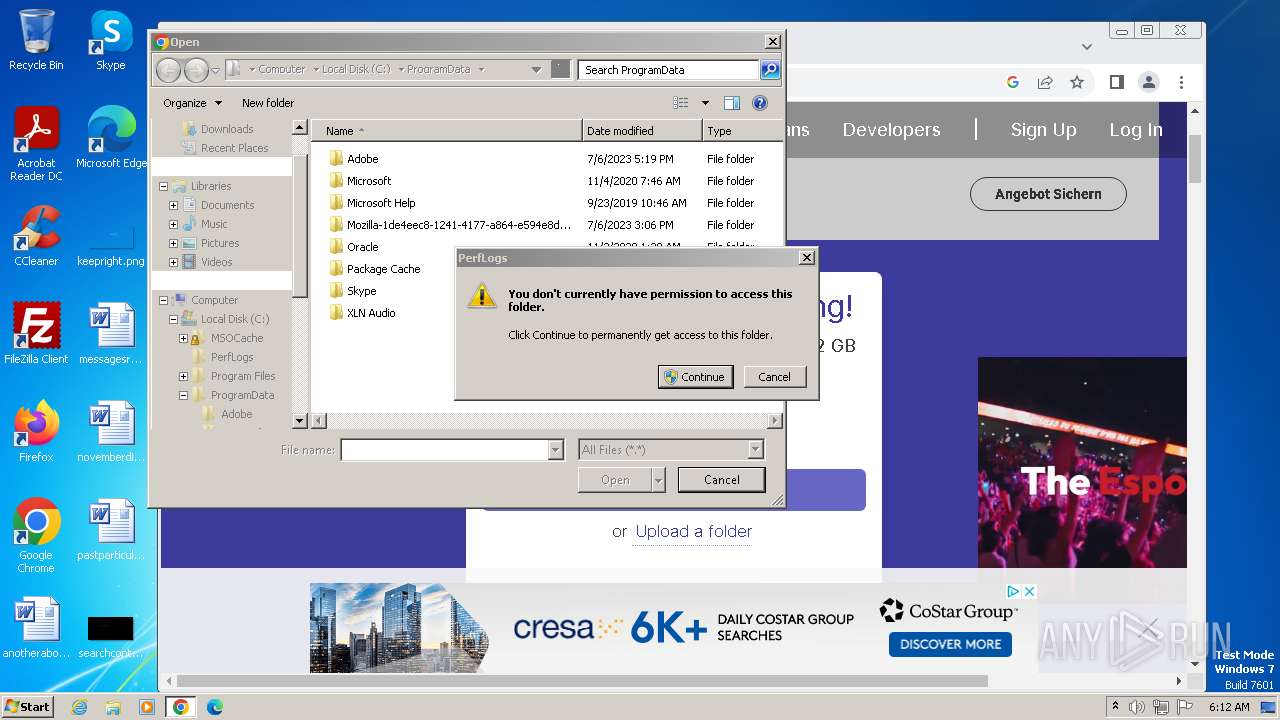Click Log In on the web page
Image resolution: width=1280 pixels, height=720 pixels.
coord(1136,130)
